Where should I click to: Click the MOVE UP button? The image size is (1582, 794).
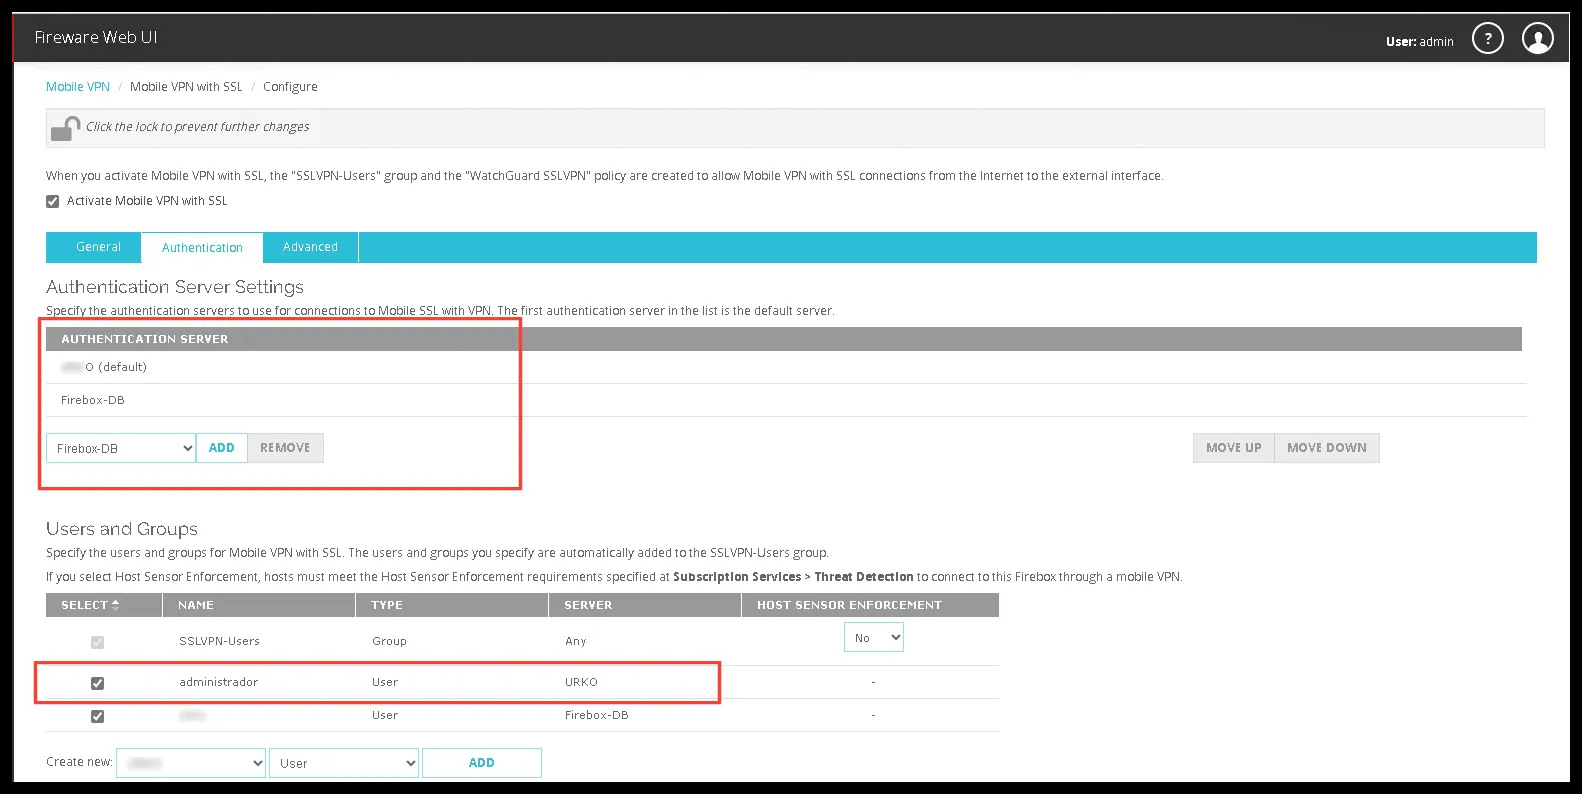pos(1233,448)
